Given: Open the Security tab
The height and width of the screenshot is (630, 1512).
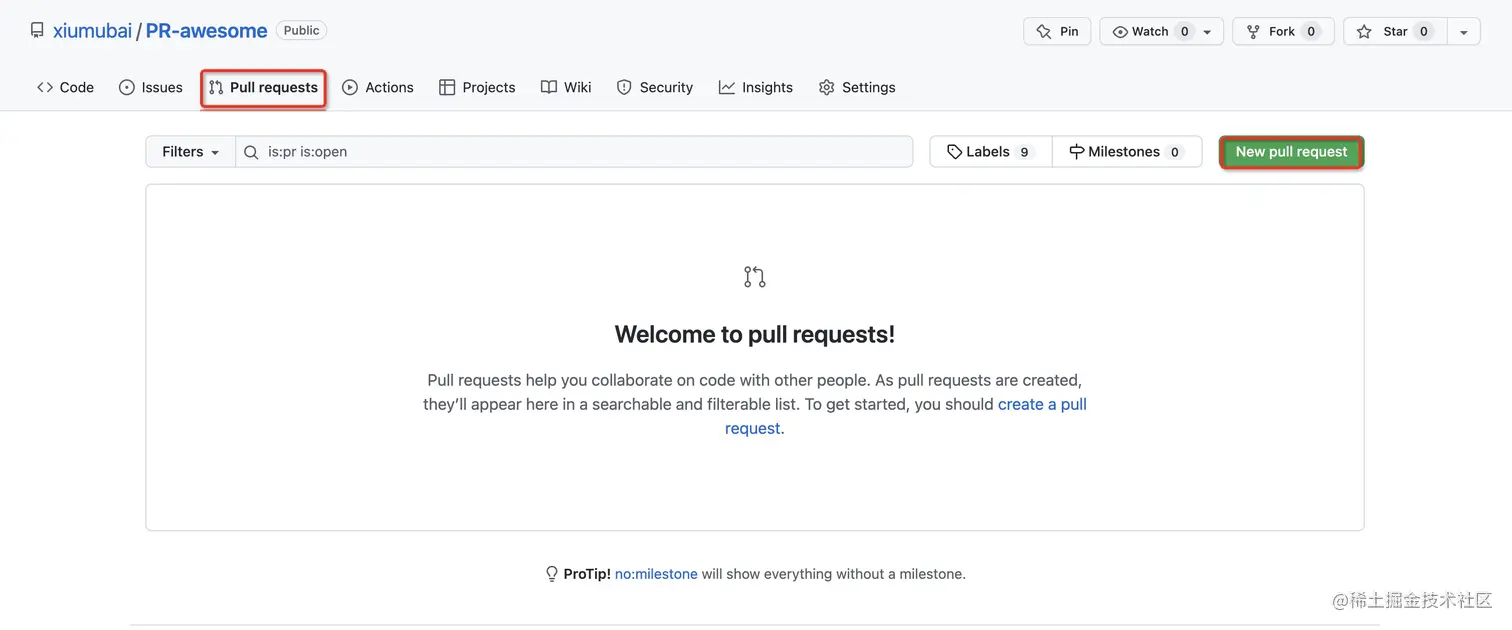Looking at the screenshot, I should tap(655, 87).
